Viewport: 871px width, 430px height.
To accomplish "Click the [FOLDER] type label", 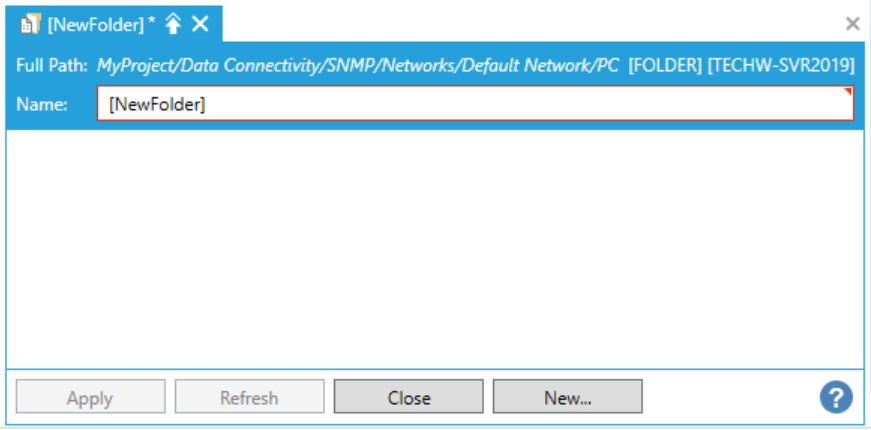I will click(664, 66).
